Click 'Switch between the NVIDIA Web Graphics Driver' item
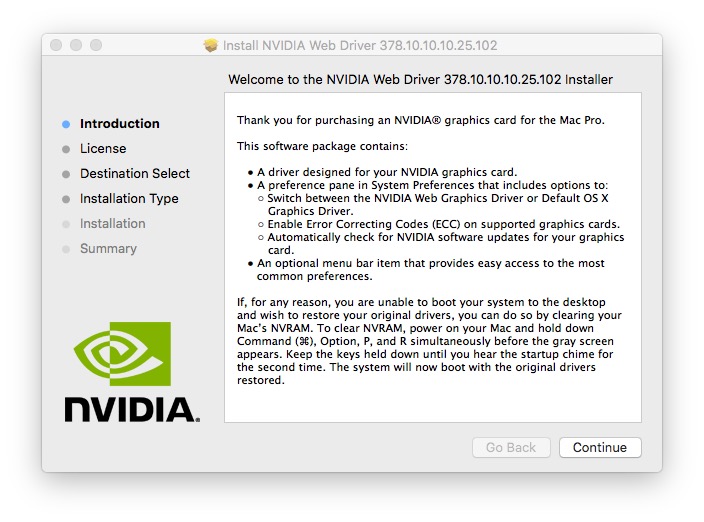The image size is (704, 522). point(438,205)
